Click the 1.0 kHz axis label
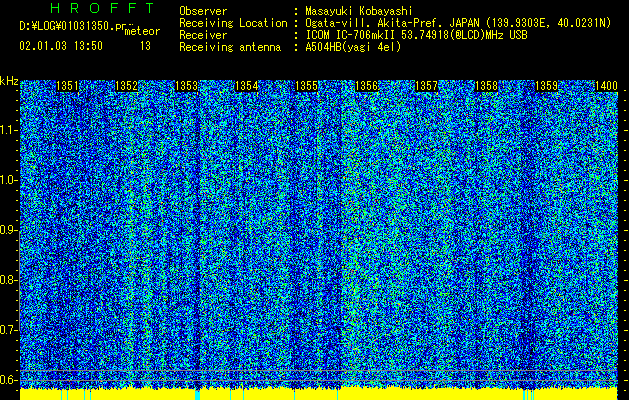Viewport: 629px width, 400px height. 8,180
